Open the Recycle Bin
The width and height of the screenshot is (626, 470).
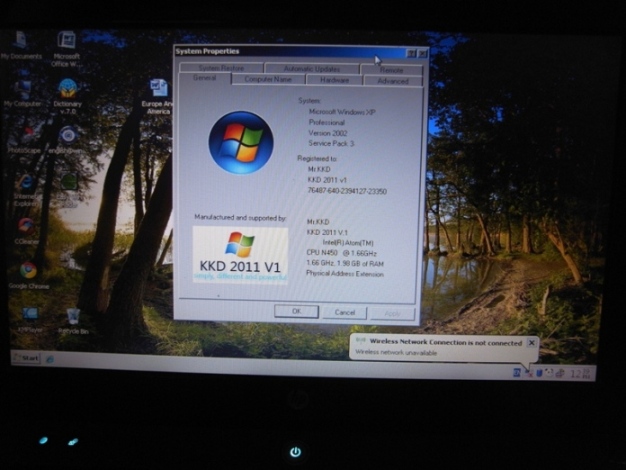point(72,317)
